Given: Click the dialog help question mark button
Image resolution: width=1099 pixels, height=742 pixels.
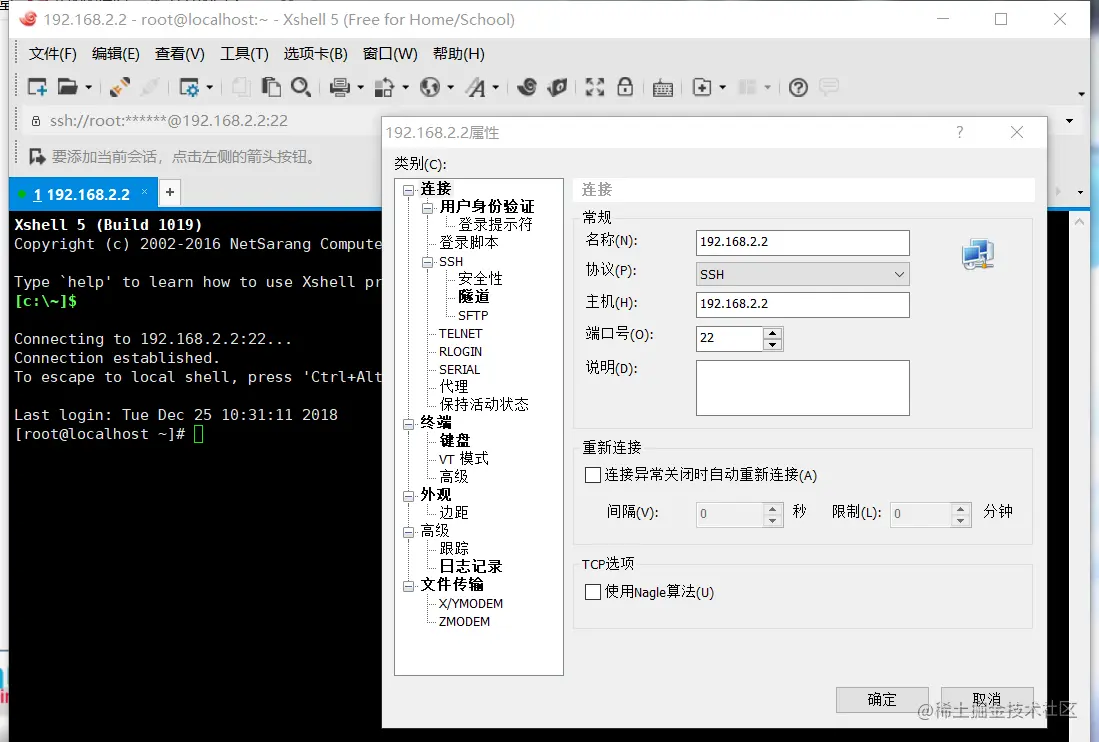Looking at the screenshot, I should (960, 132).
